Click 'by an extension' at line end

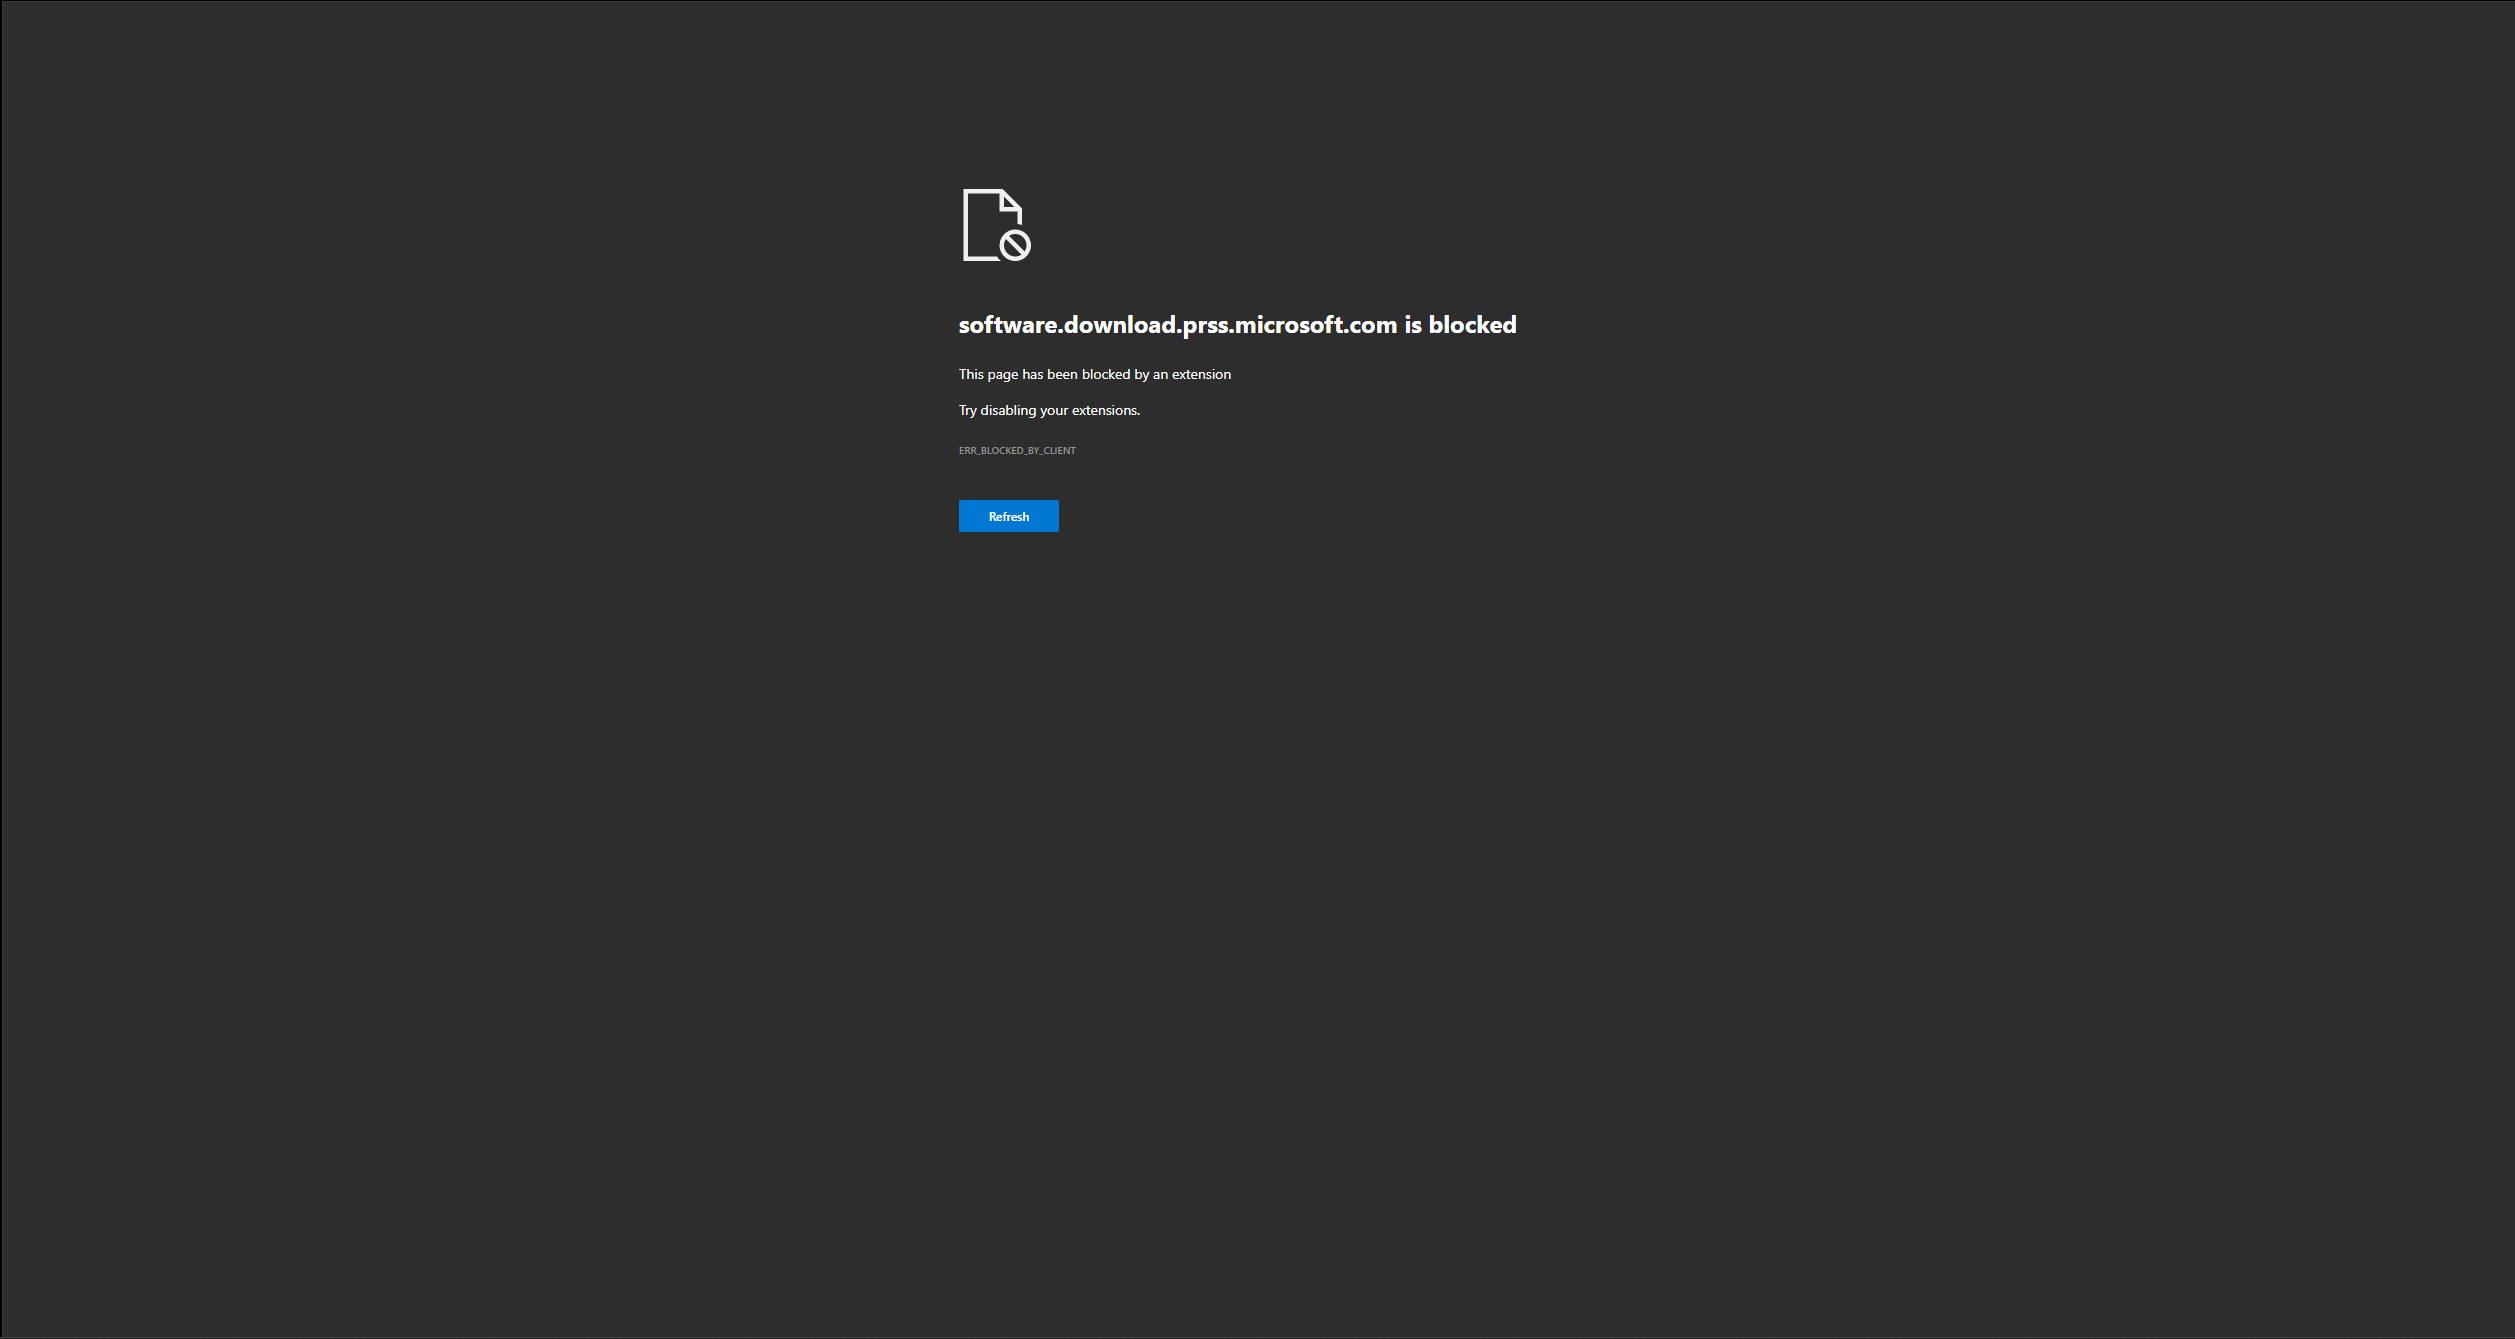[1182, 375]
